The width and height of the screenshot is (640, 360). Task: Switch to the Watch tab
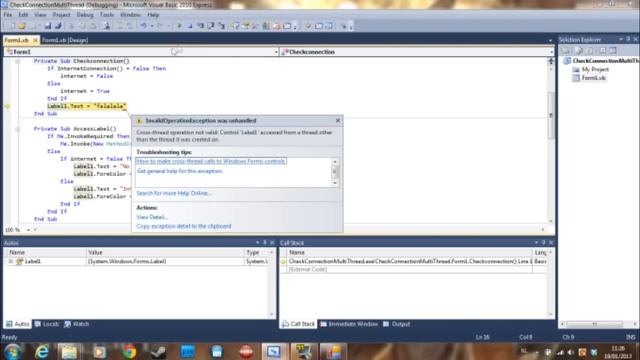[x=77, y=324]
